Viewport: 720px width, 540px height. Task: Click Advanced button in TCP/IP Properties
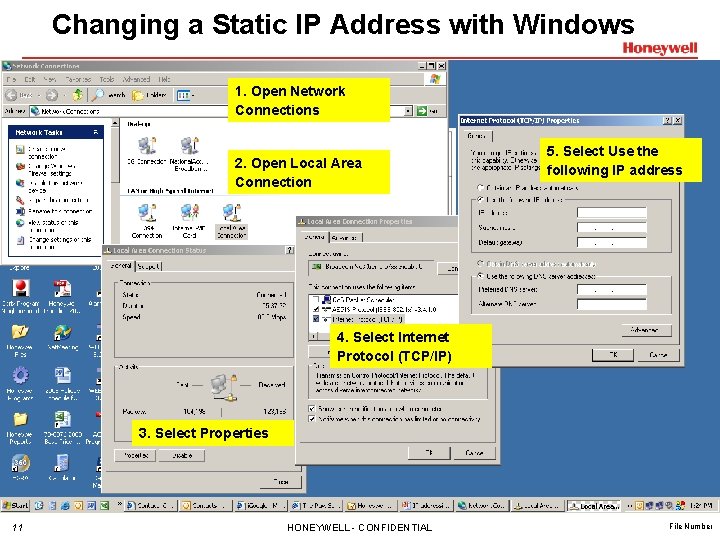647,330
